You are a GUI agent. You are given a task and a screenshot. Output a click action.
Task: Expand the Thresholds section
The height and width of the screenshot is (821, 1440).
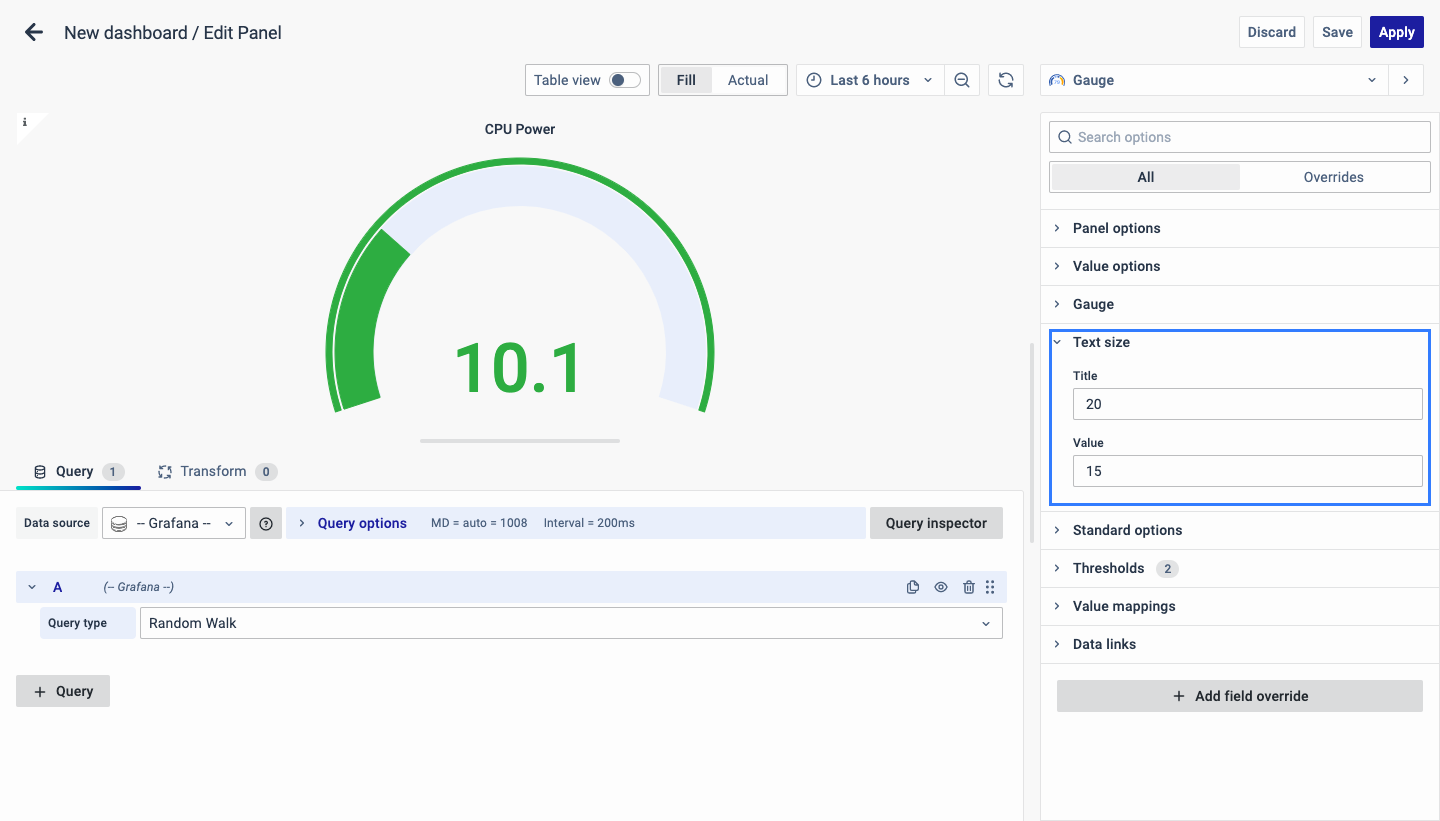[x=1108, y=568]
